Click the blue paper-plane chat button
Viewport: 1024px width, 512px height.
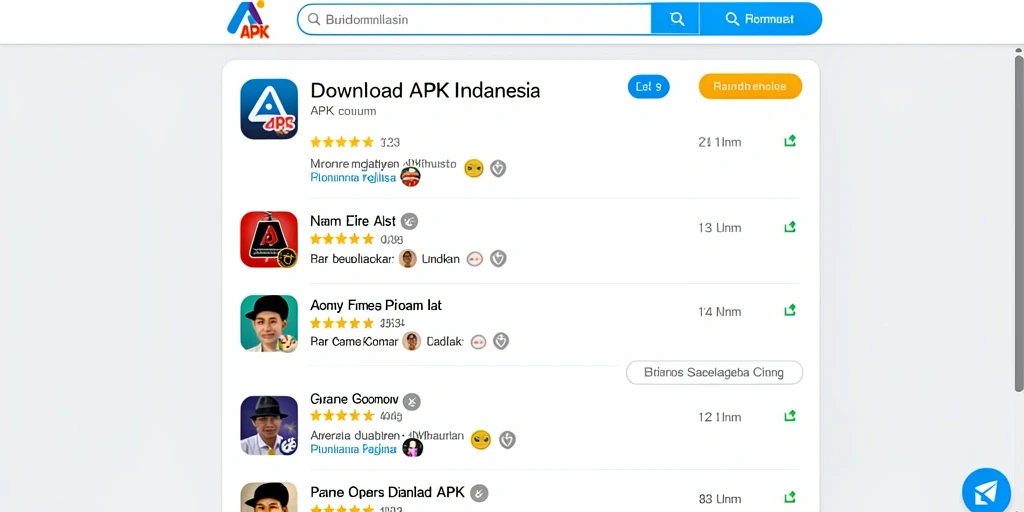coord(986,492)
